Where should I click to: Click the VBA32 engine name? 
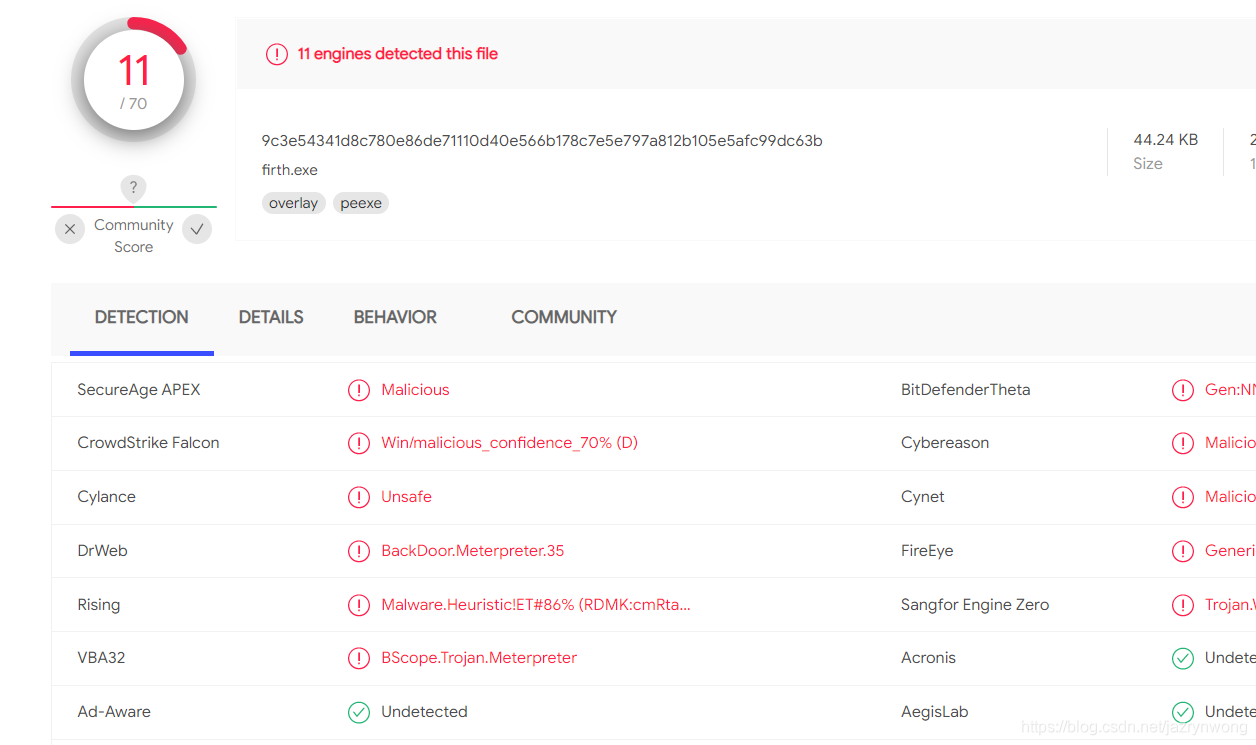pos(101,658)
